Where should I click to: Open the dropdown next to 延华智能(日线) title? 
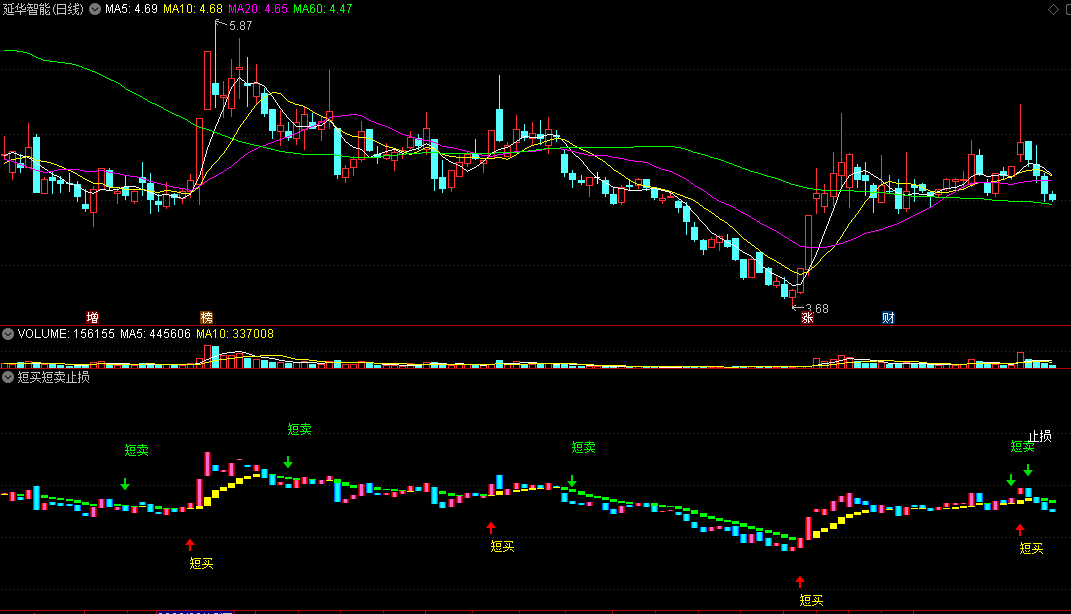(x=95, y=9)
